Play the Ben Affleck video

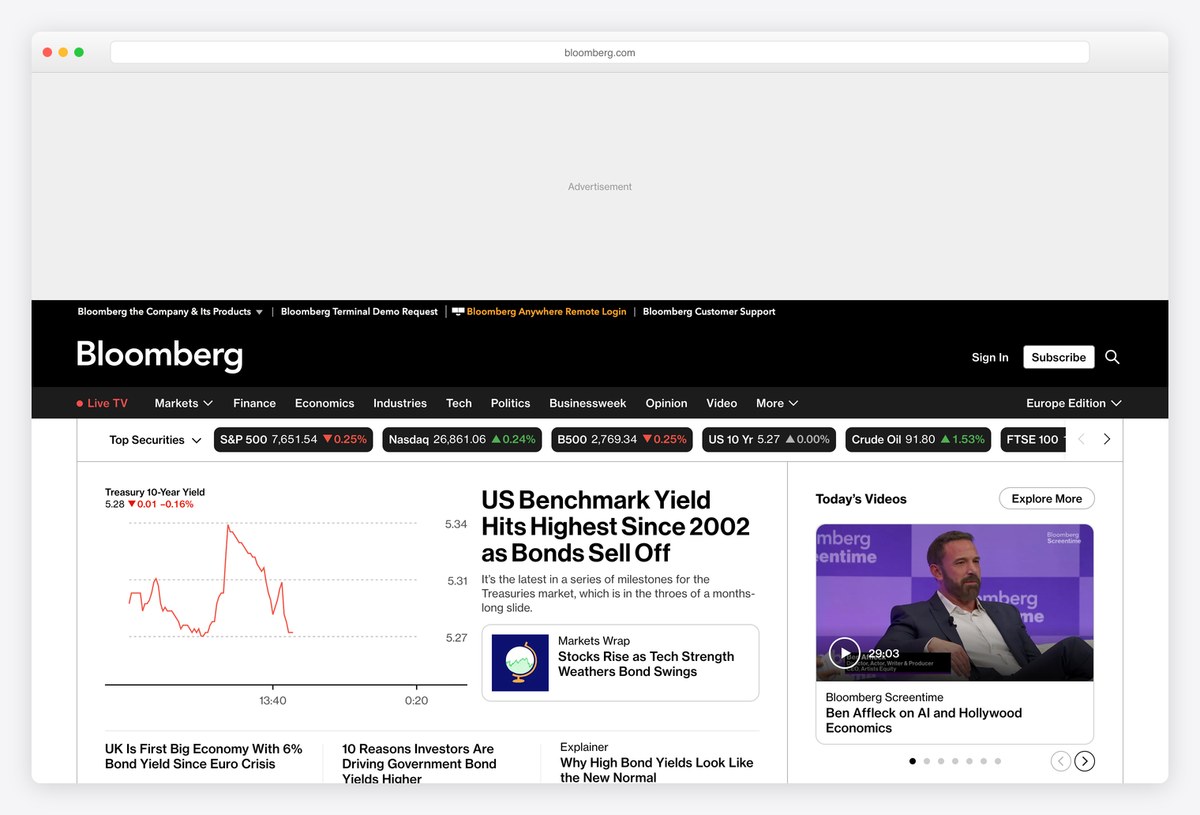click(845, 653)
